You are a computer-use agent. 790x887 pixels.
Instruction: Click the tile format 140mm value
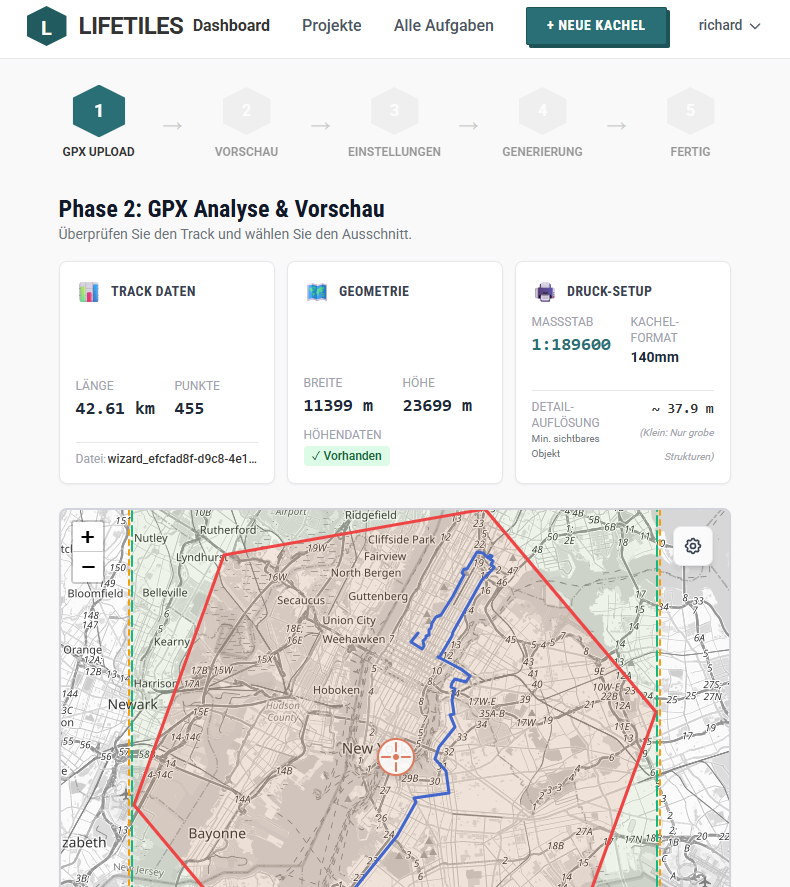tap(655, 358)
